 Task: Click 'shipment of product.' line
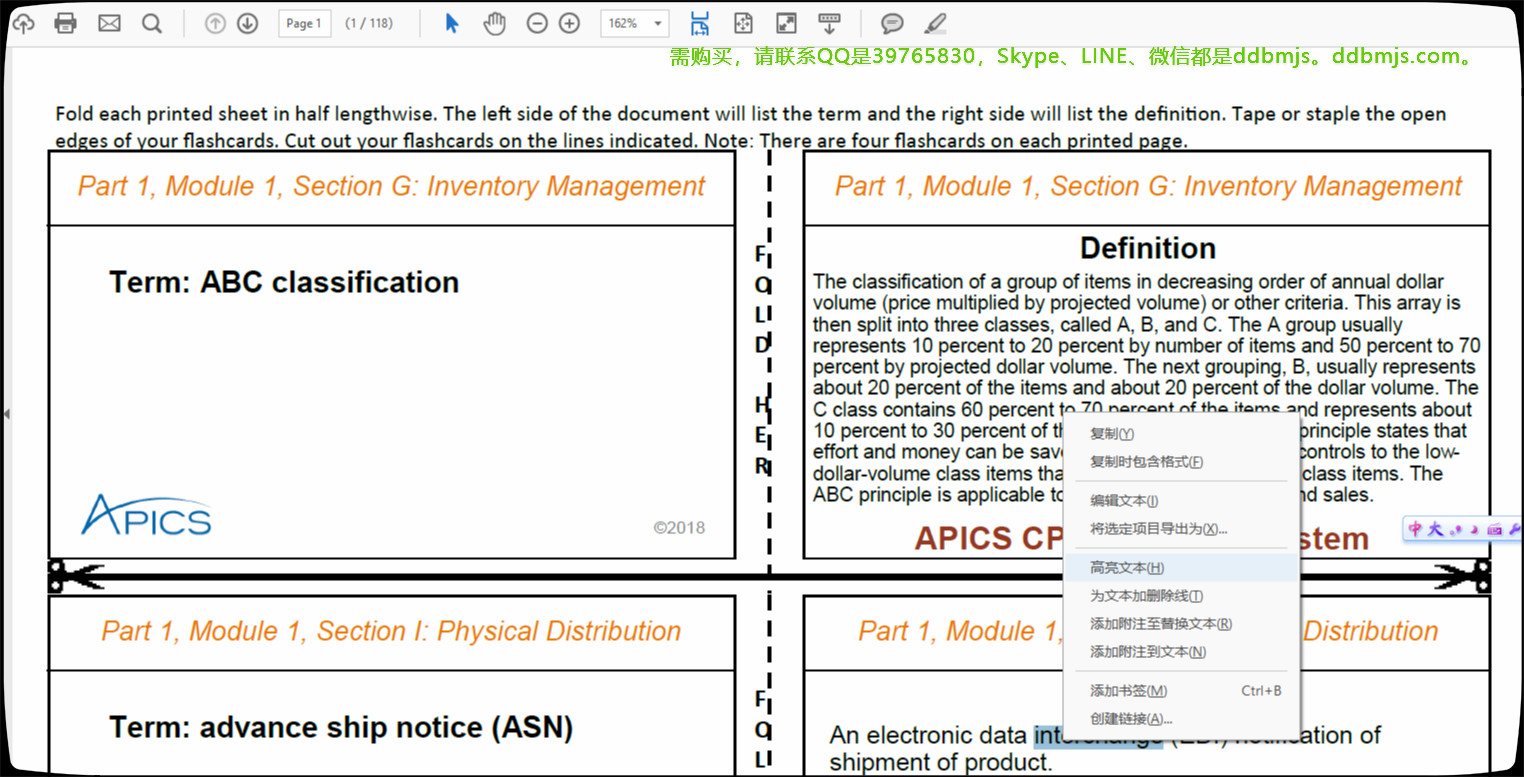(x=941, y=762)
